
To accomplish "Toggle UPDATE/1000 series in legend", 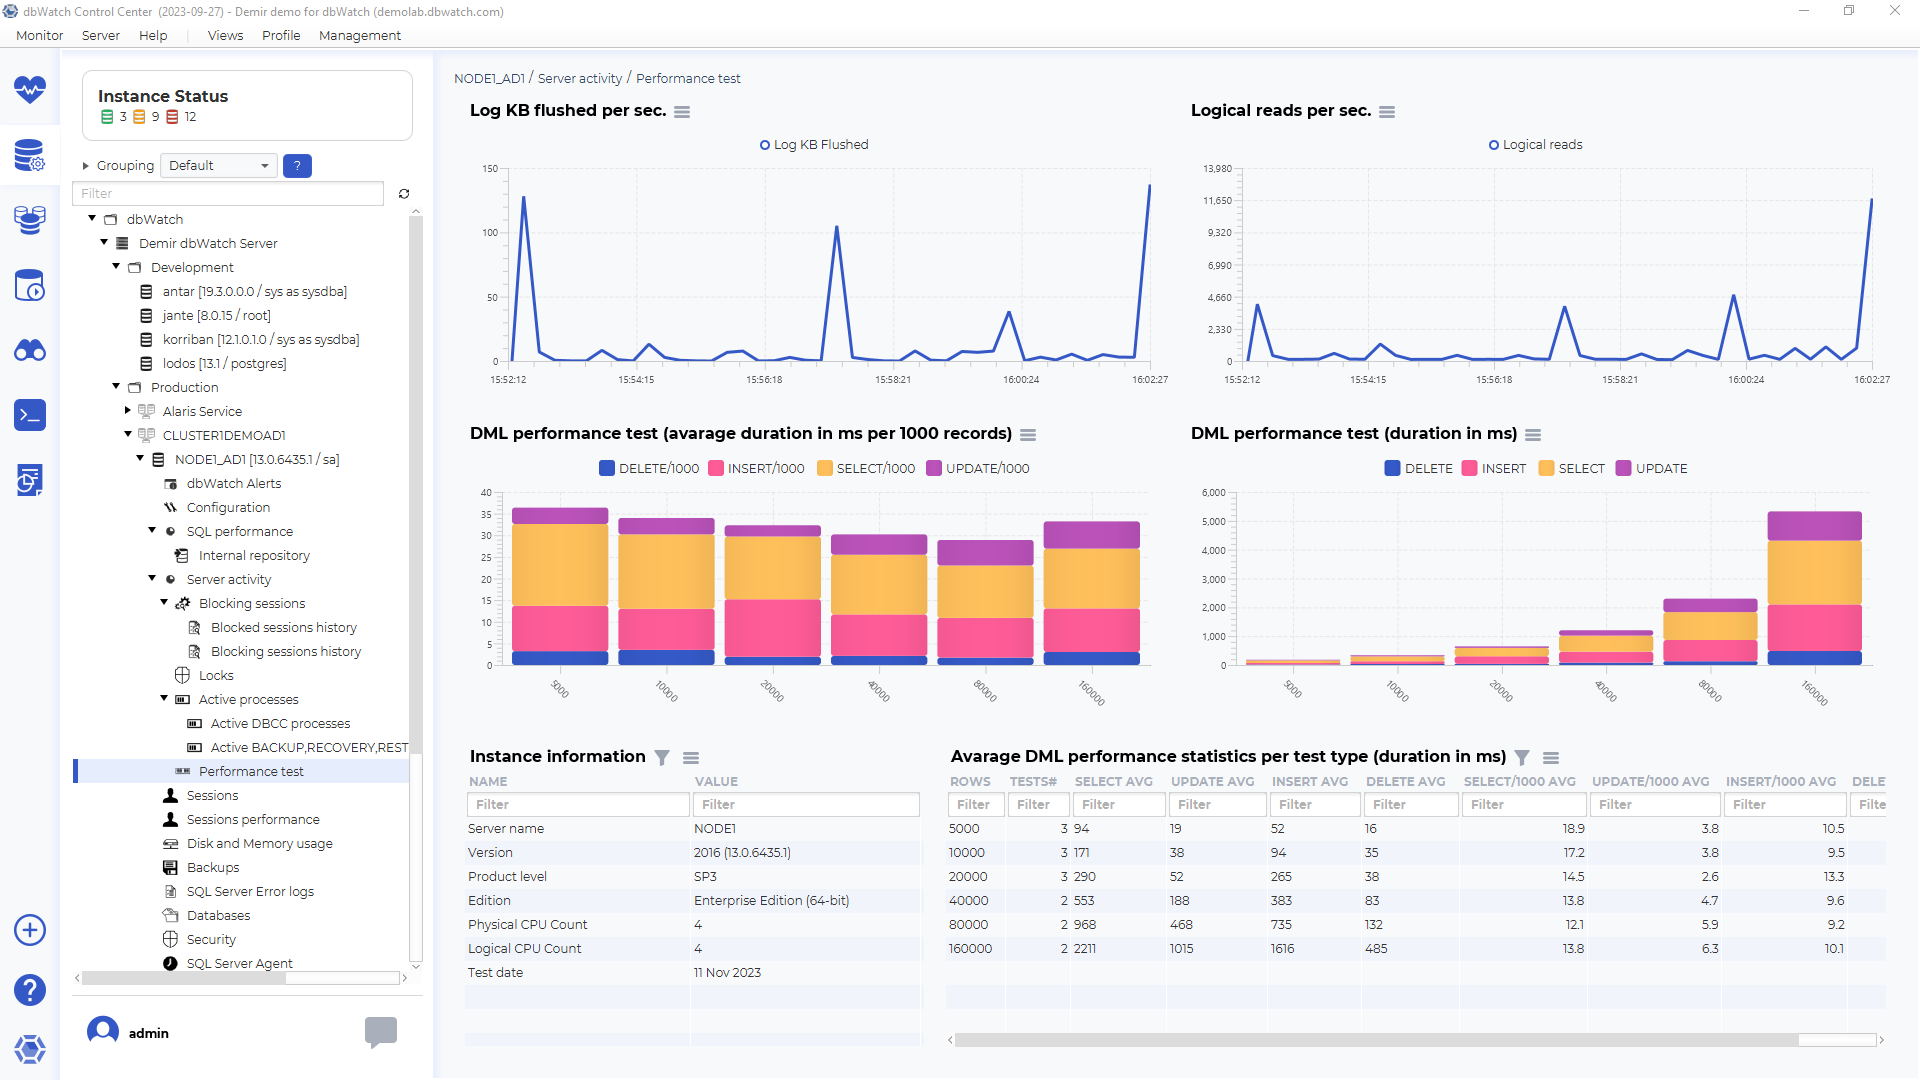I will tap(978, 468).
